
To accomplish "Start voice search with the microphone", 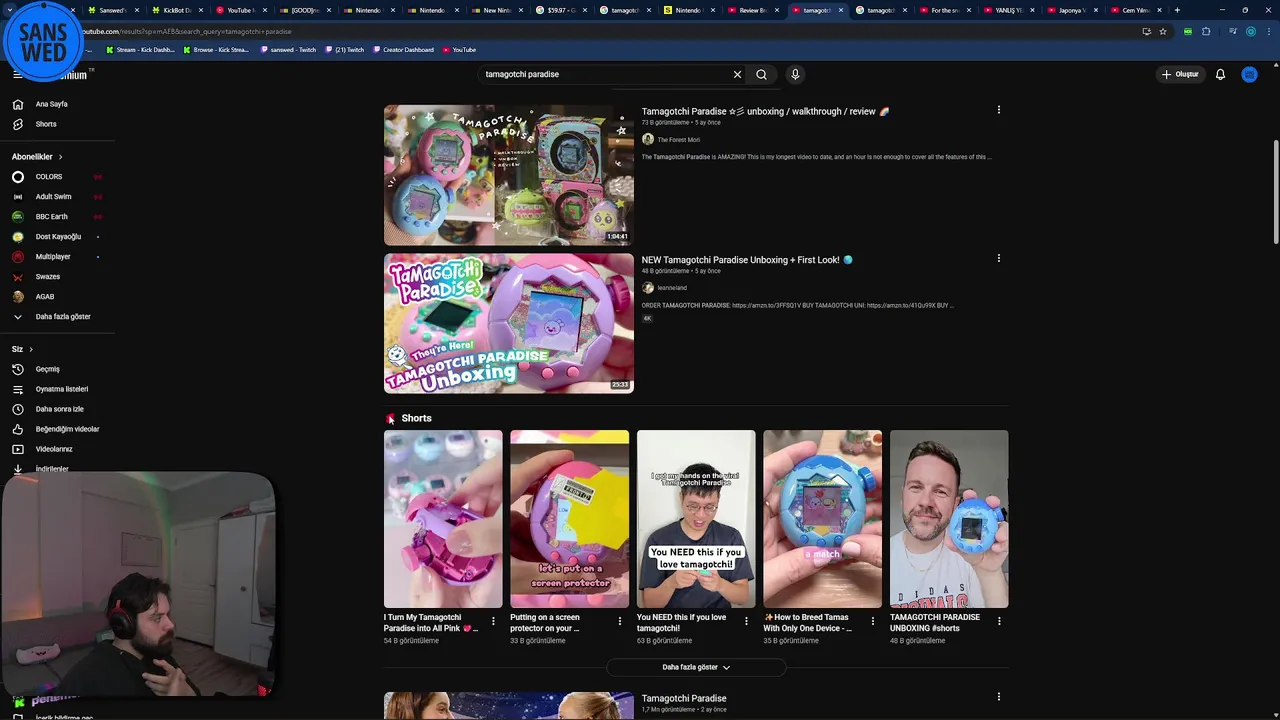I will (x=795, y=74).
